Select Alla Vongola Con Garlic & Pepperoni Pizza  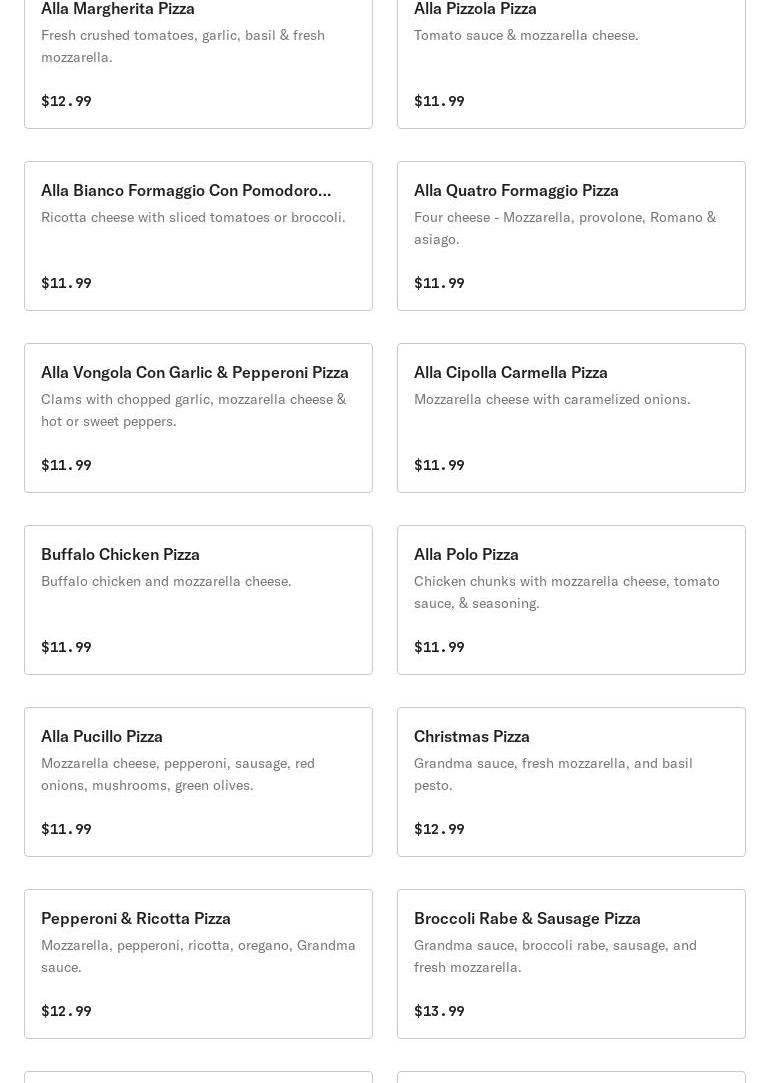195,372
